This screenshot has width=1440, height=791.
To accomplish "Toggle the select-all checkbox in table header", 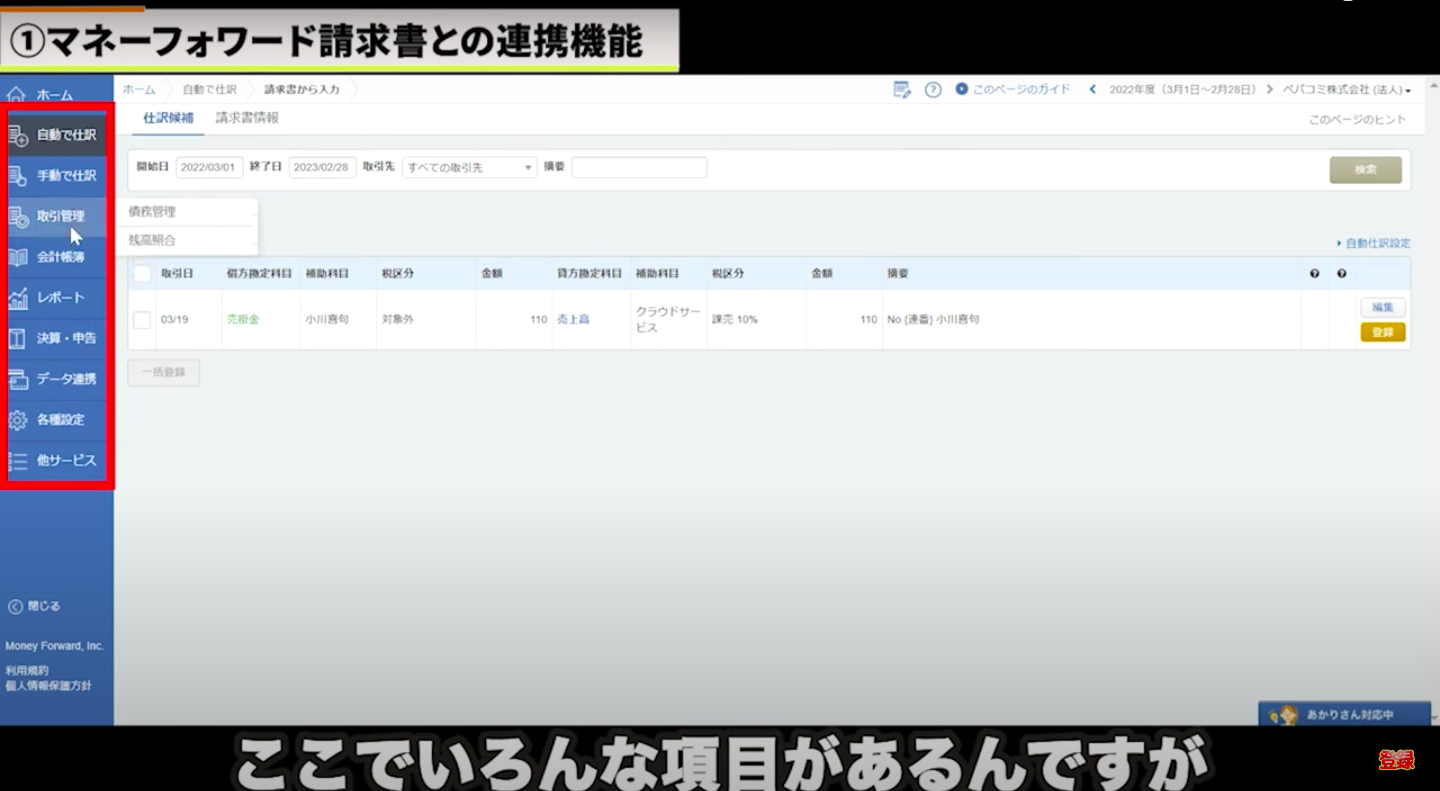I will [x=142, y=274].
